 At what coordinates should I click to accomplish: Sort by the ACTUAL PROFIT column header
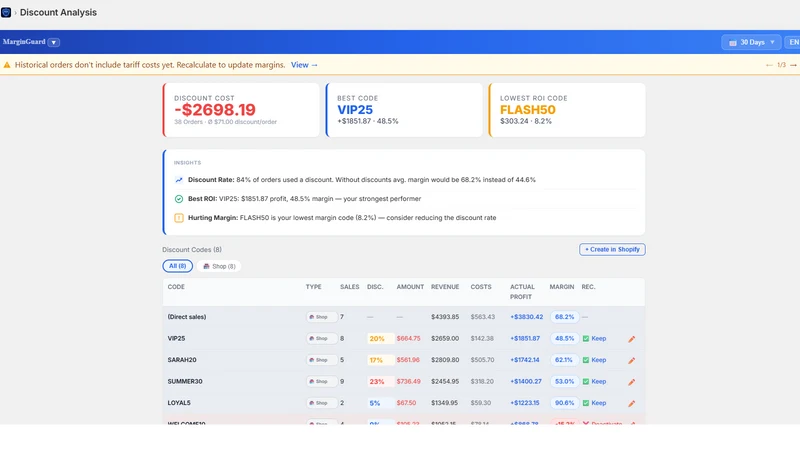click(x=522, y=292)
